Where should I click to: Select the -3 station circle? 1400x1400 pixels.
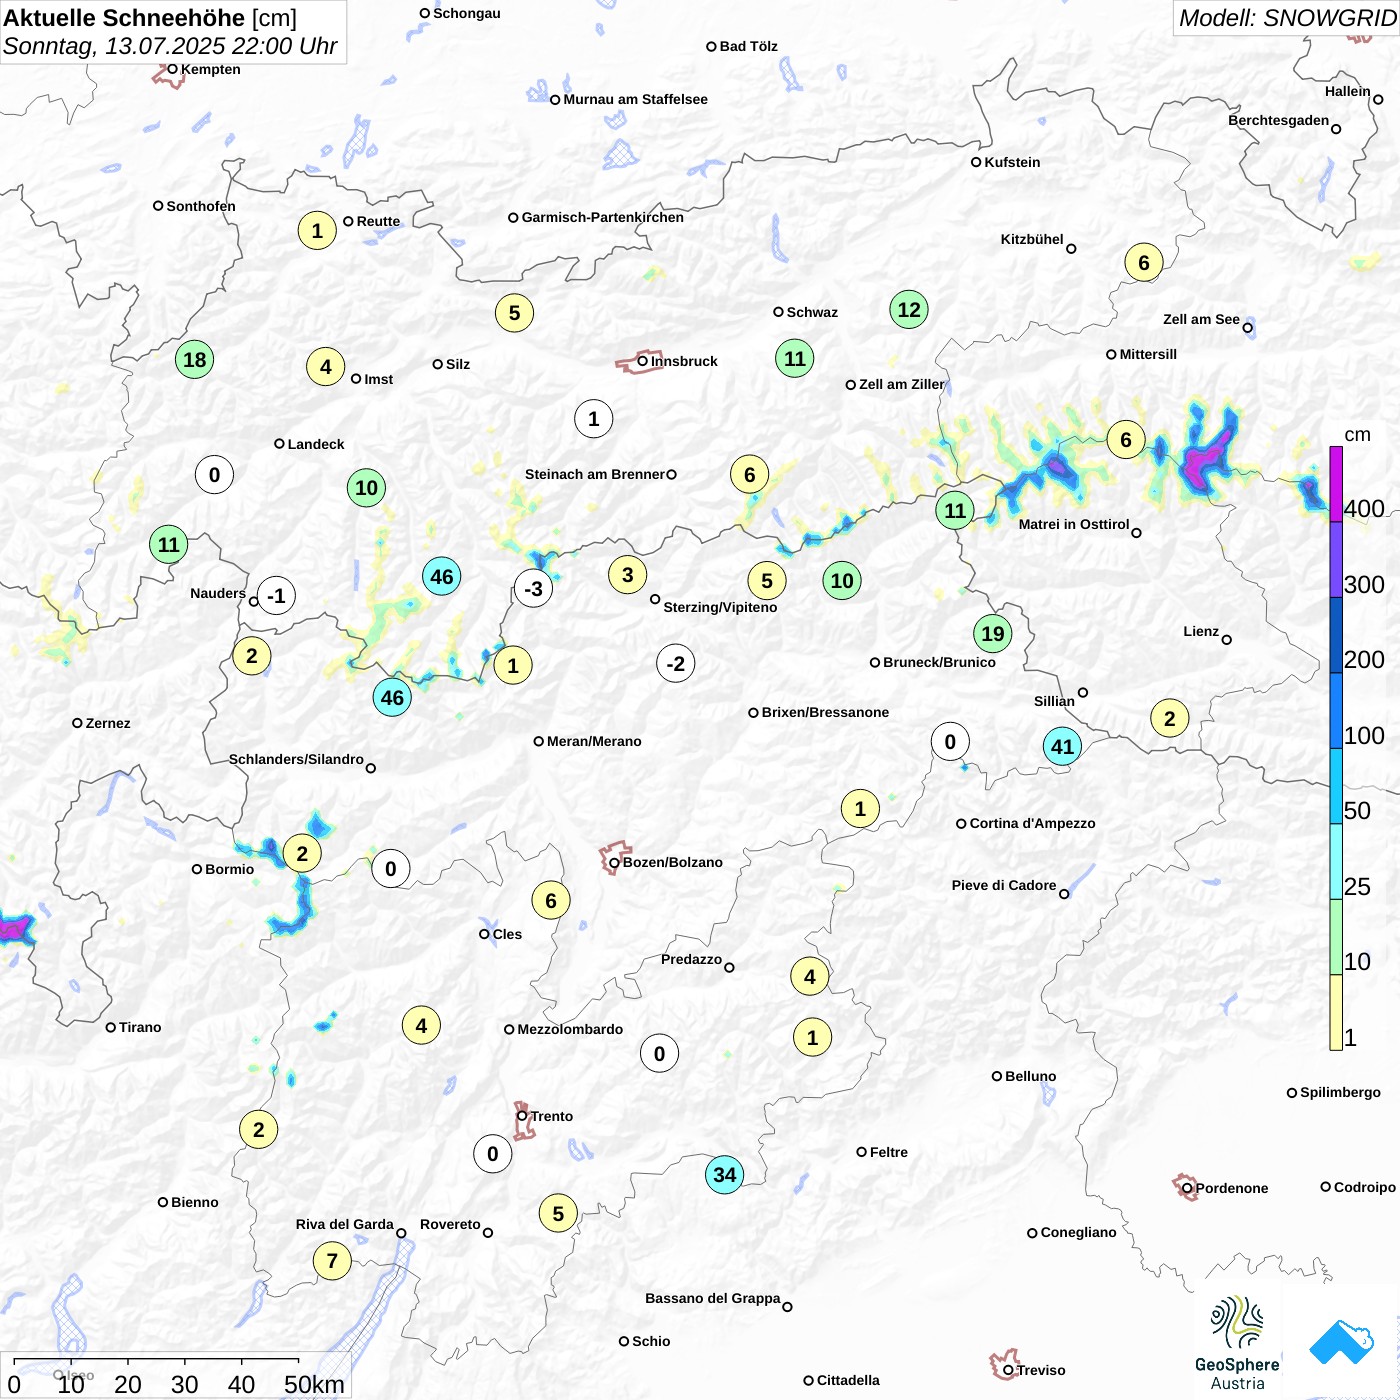pyautogui.click(x=533, y=589)
